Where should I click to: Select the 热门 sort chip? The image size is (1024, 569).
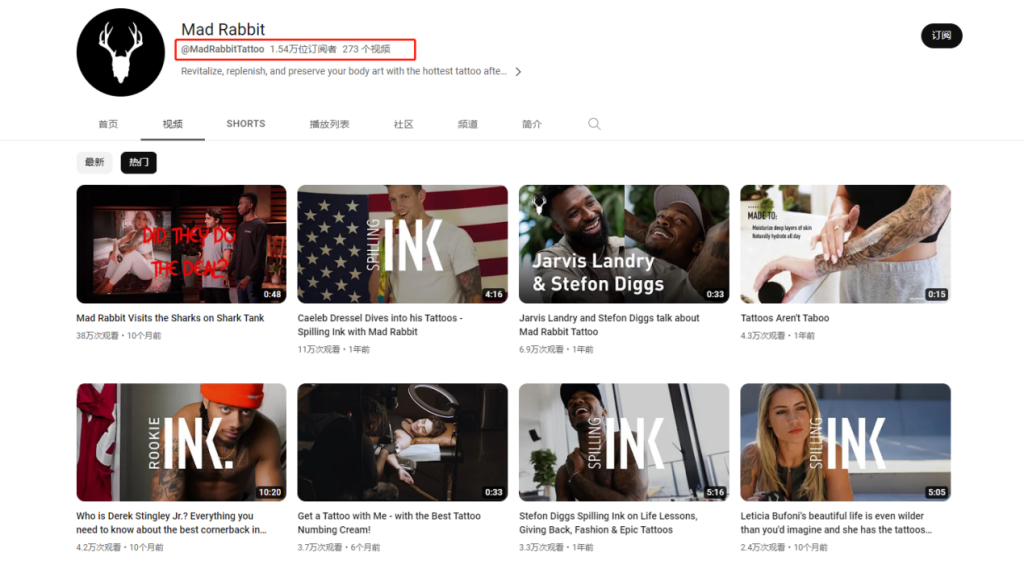pos(138,162)
